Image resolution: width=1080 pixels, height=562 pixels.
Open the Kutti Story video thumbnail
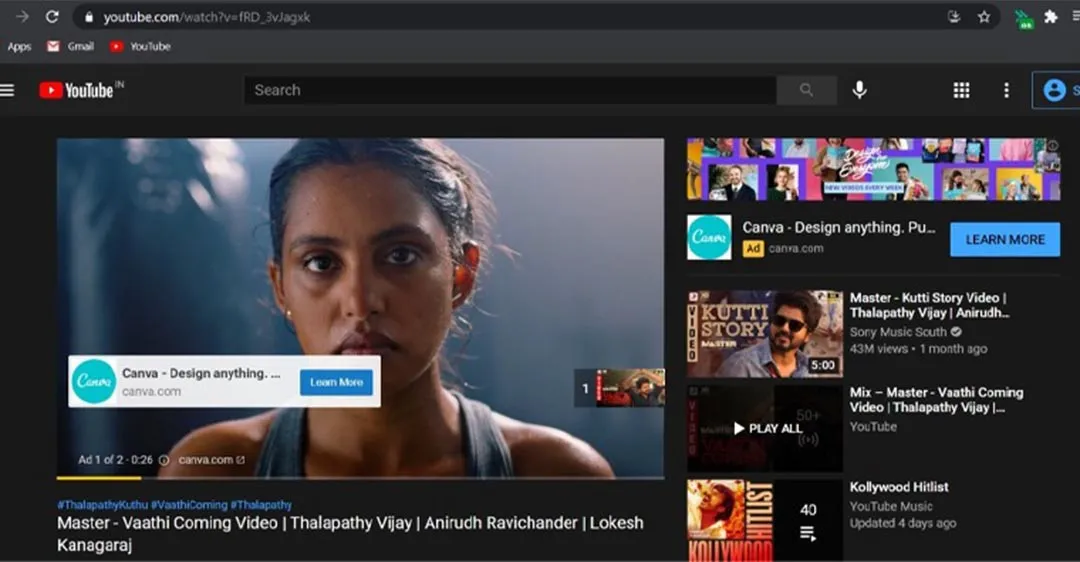[x=765, y=334]
